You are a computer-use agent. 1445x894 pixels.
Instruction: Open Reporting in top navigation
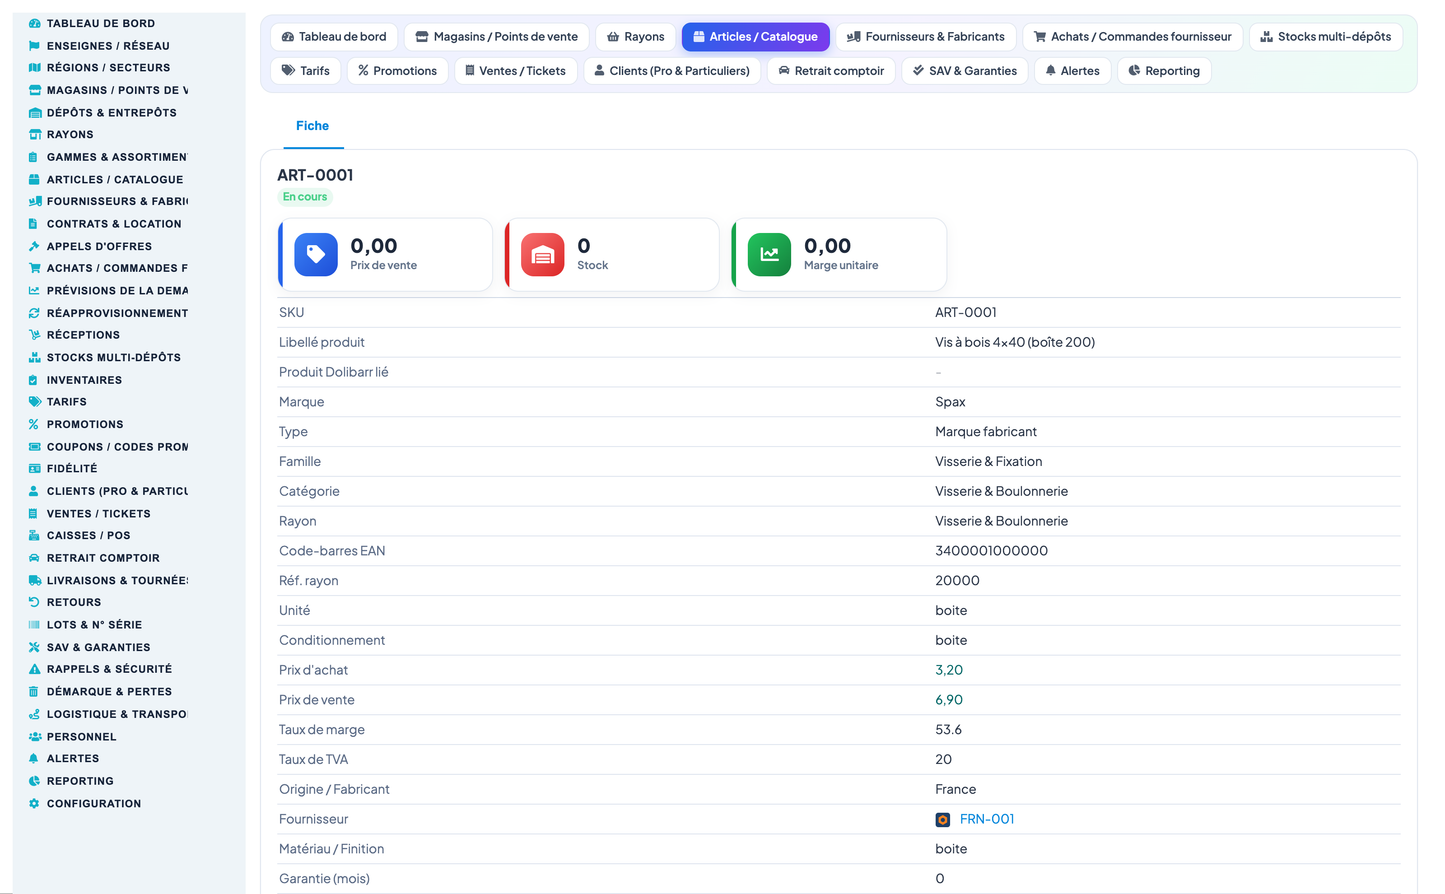click(x=1164, y=71)
